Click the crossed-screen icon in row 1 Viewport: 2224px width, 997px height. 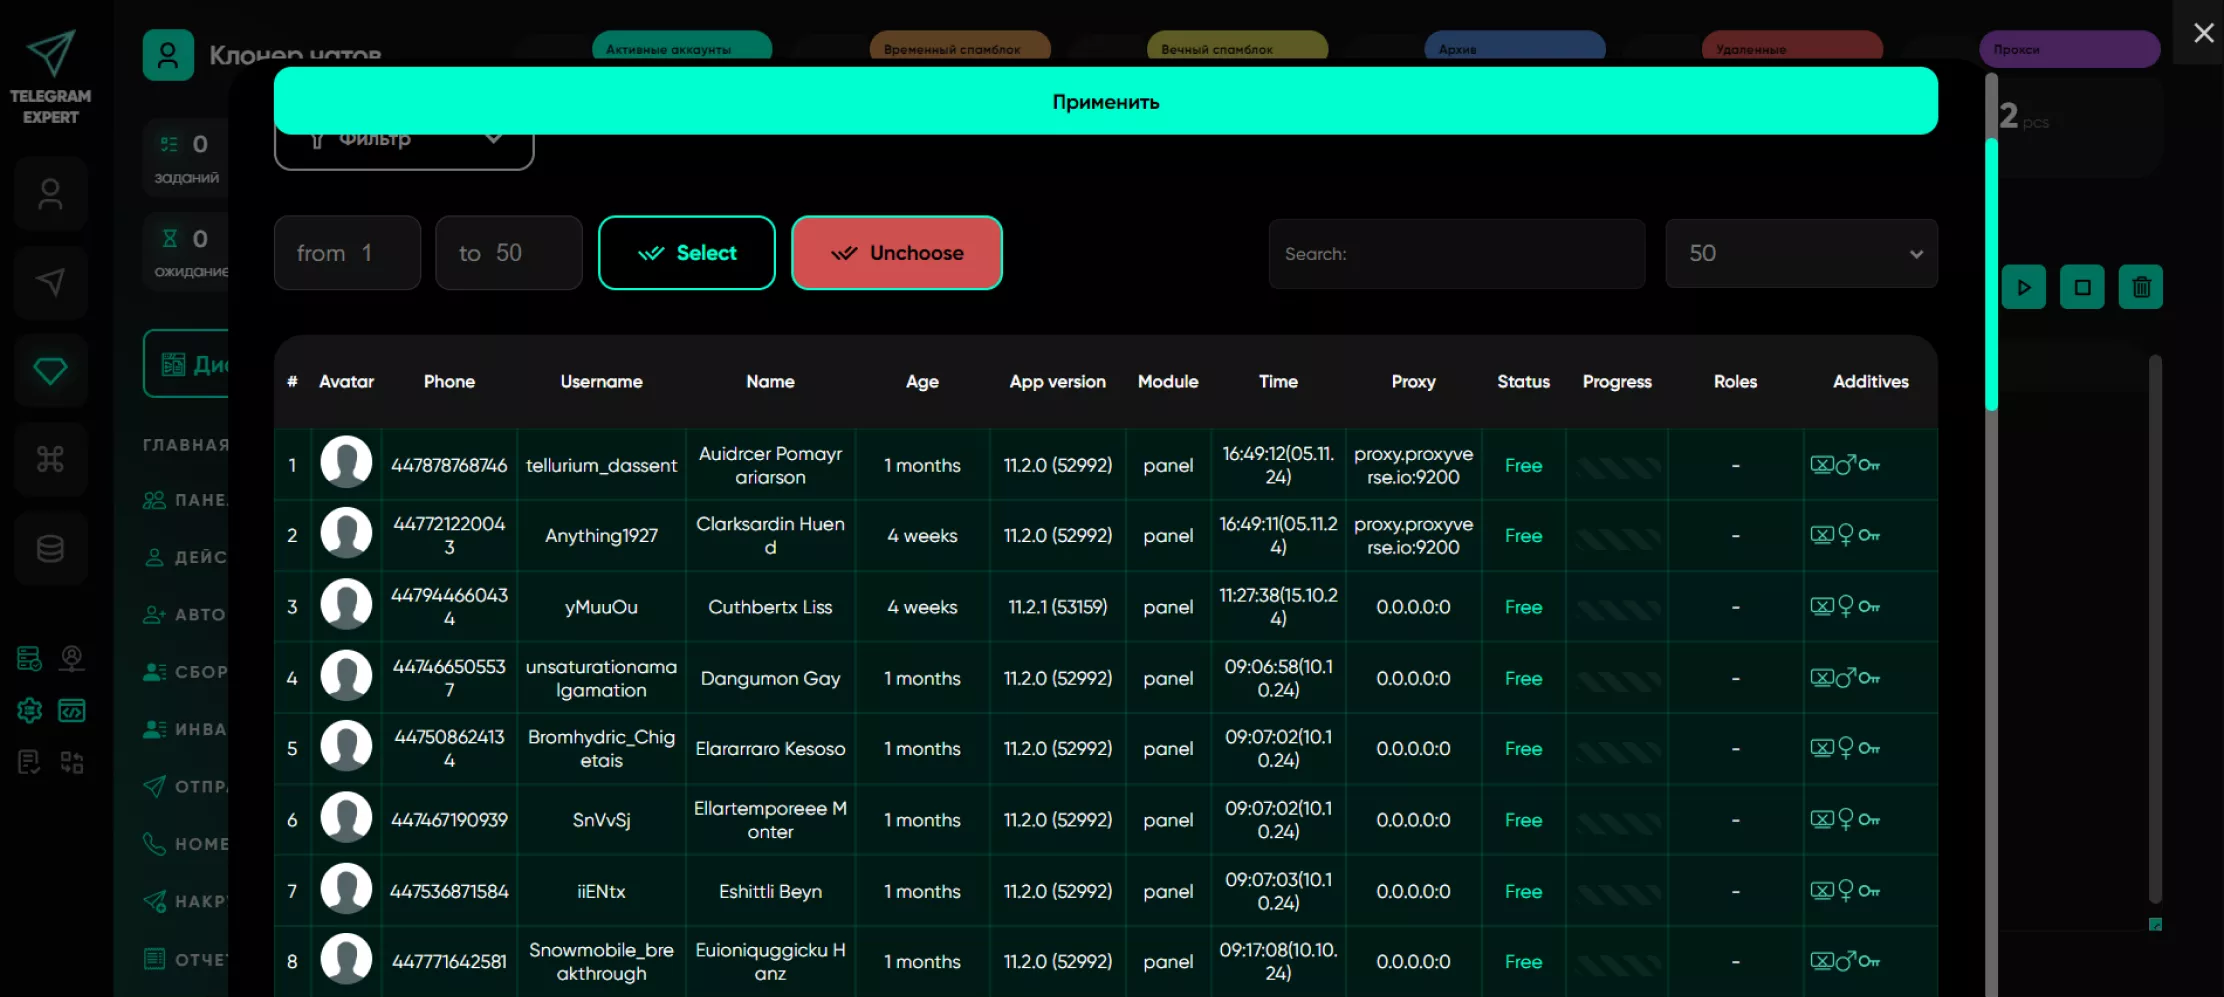[x=1822, y=465]
